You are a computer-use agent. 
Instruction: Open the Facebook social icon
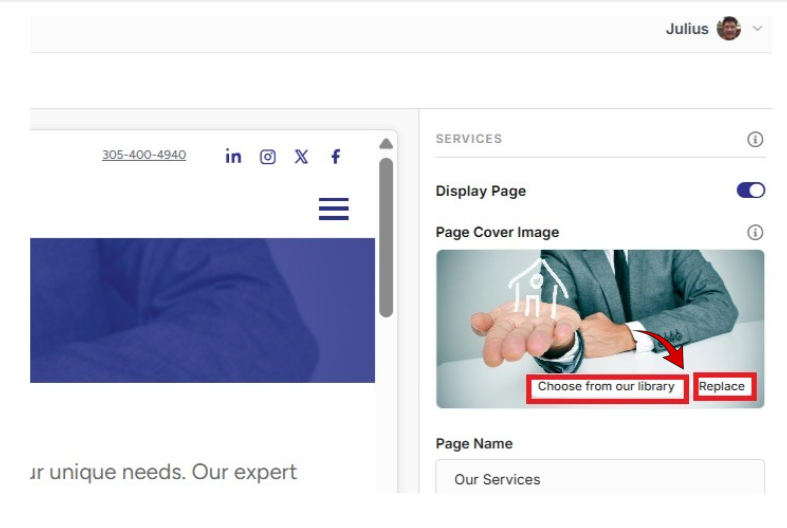336,157
